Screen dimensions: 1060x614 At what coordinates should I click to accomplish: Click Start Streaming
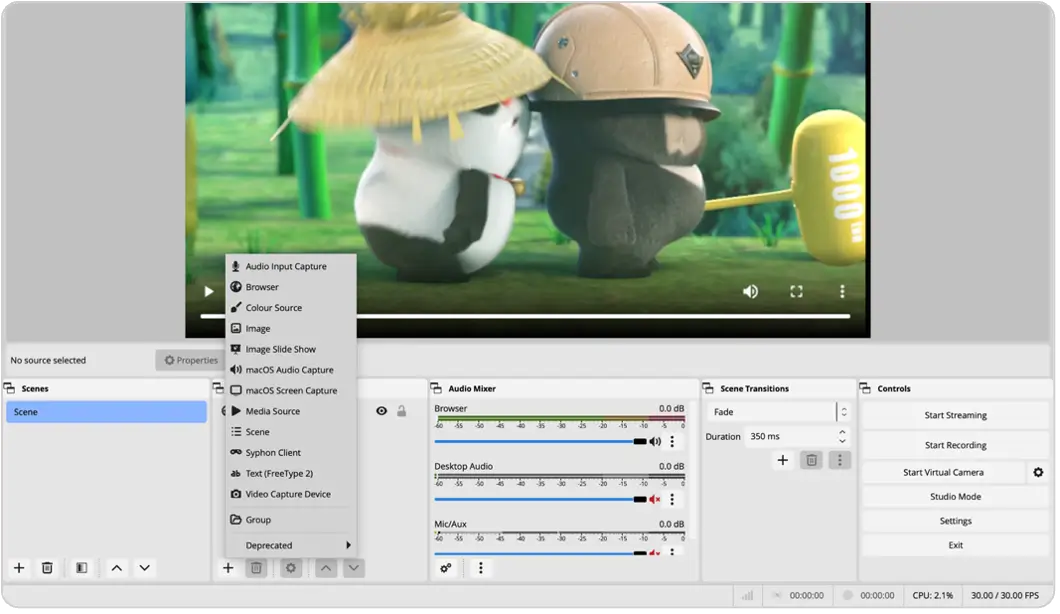pos(957,417)
